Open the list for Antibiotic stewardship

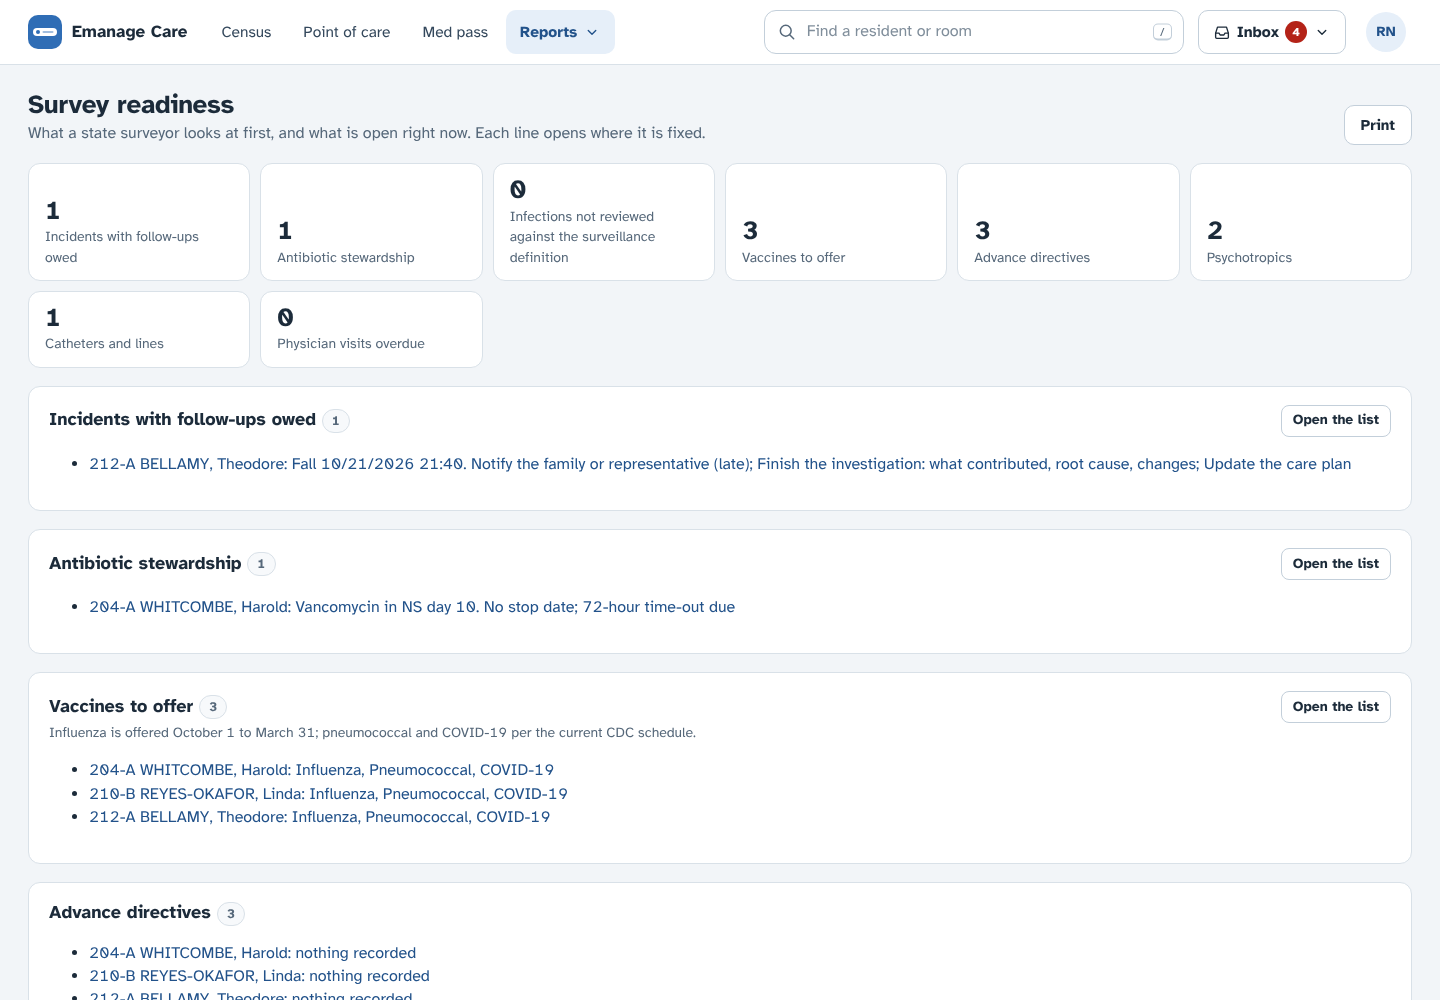click(1335, 564)
